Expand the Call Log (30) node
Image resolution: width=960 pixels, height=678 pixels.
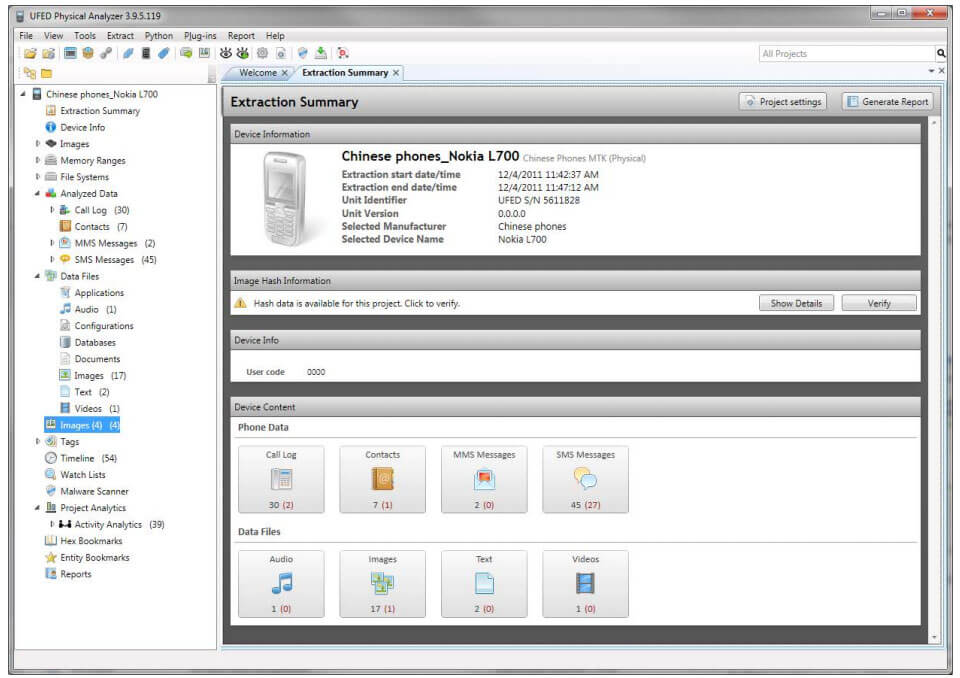52,210
